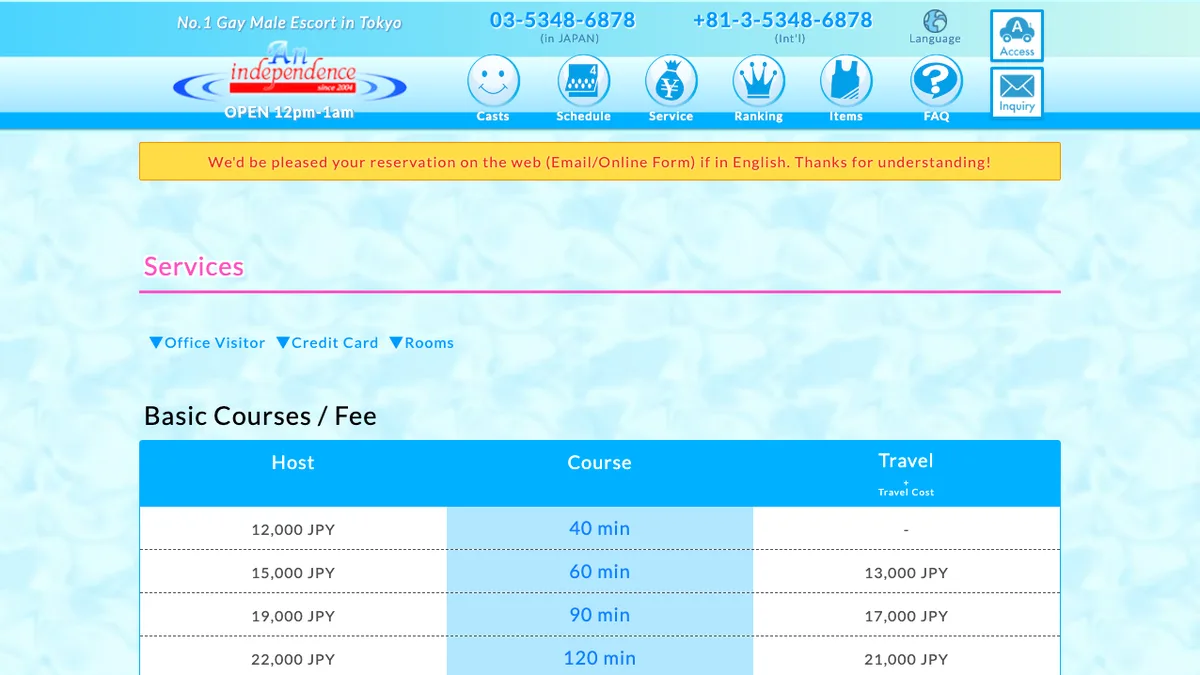This screenshot has width=1200, height=675.
Task: Click the Services page heading
Action: coord(194,267)
